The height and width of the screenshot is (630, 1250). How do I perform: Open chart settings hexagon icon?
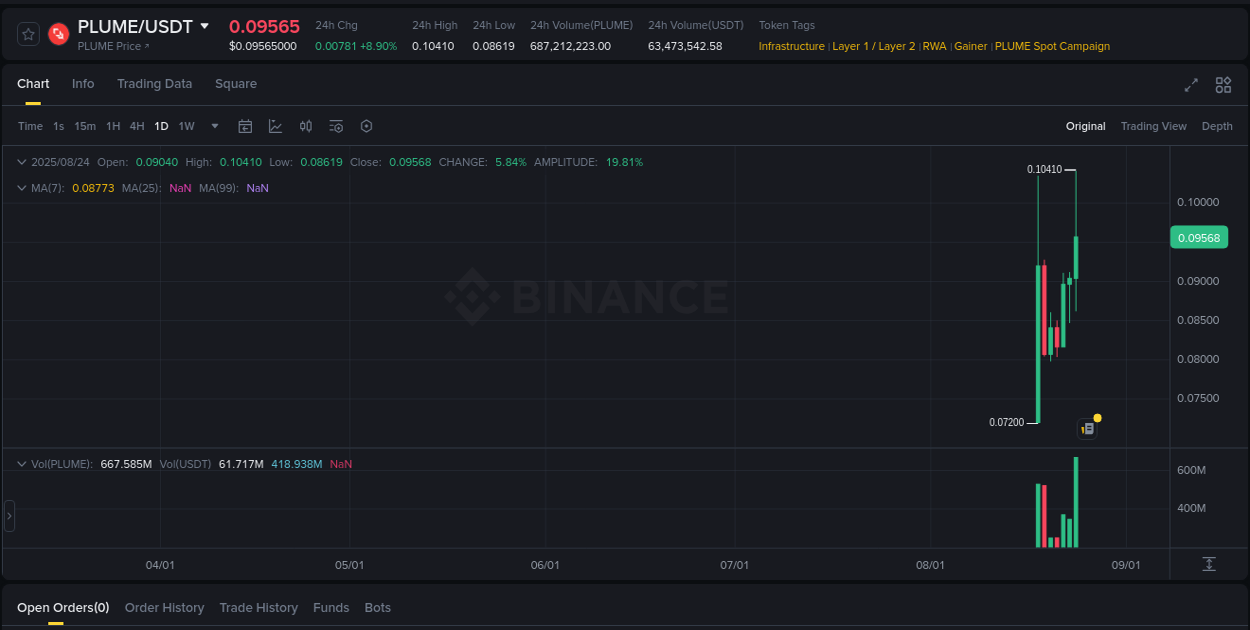tap(366, 126)
